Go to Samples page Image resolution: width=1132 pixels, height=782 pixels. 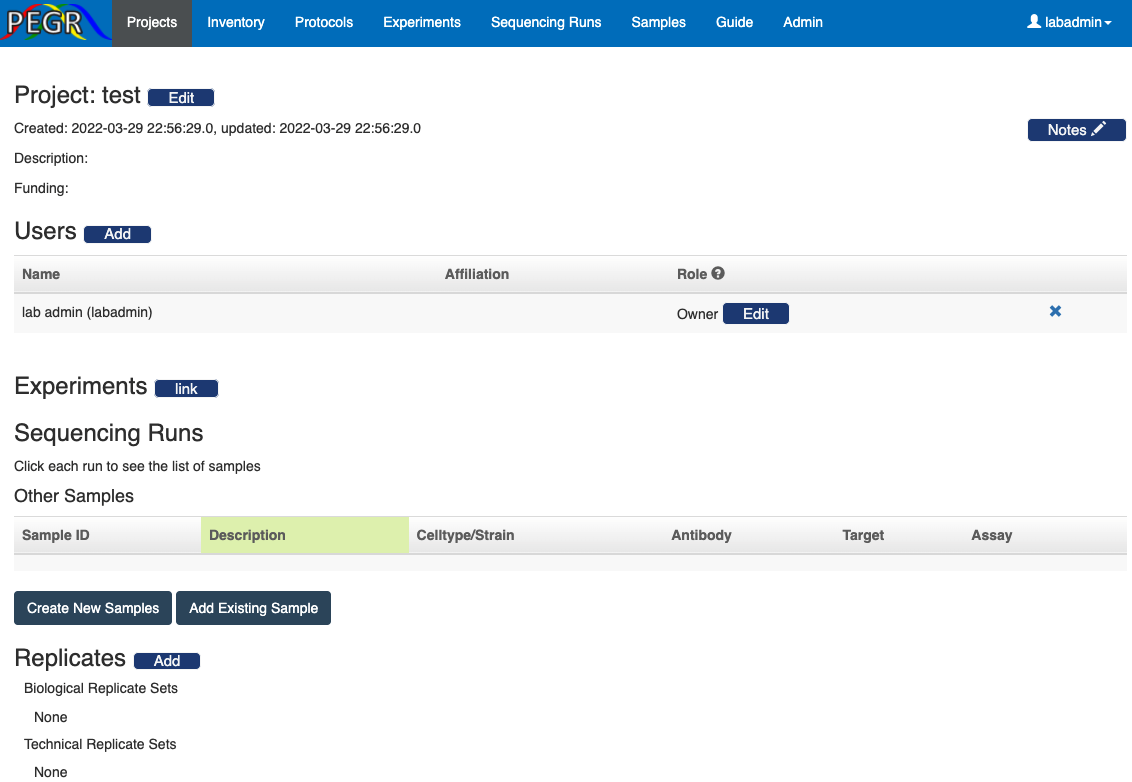(x=658, y=22)
